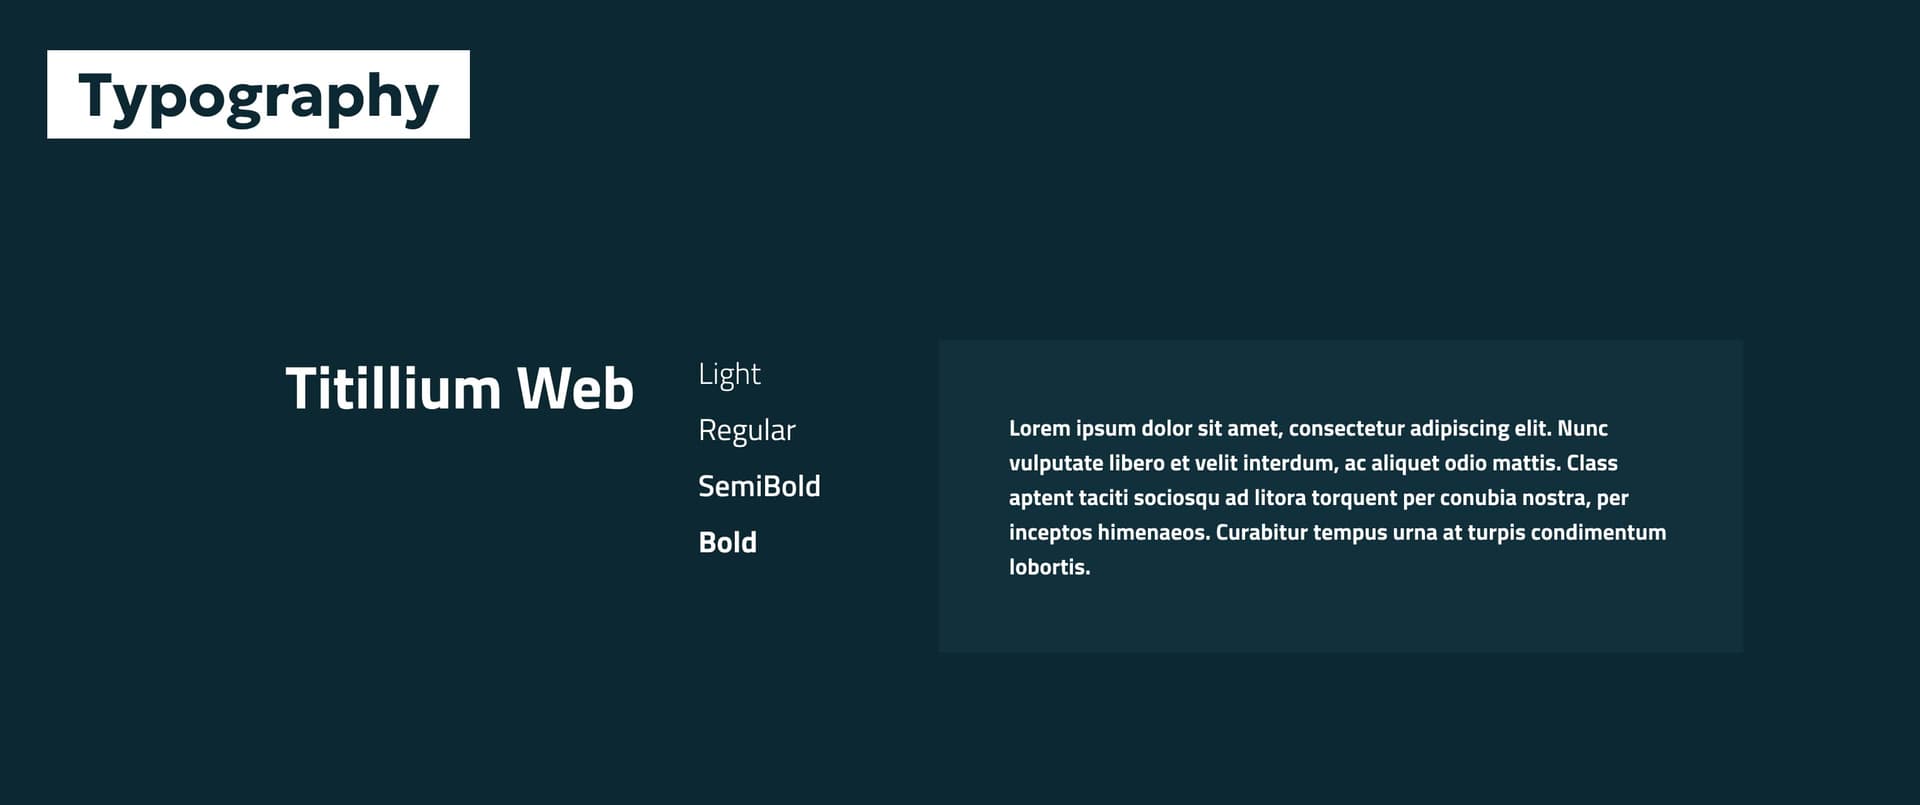Select the Titillium Web font name
1920x805 pixels.
pyautogui.click(x=459, y=388)
